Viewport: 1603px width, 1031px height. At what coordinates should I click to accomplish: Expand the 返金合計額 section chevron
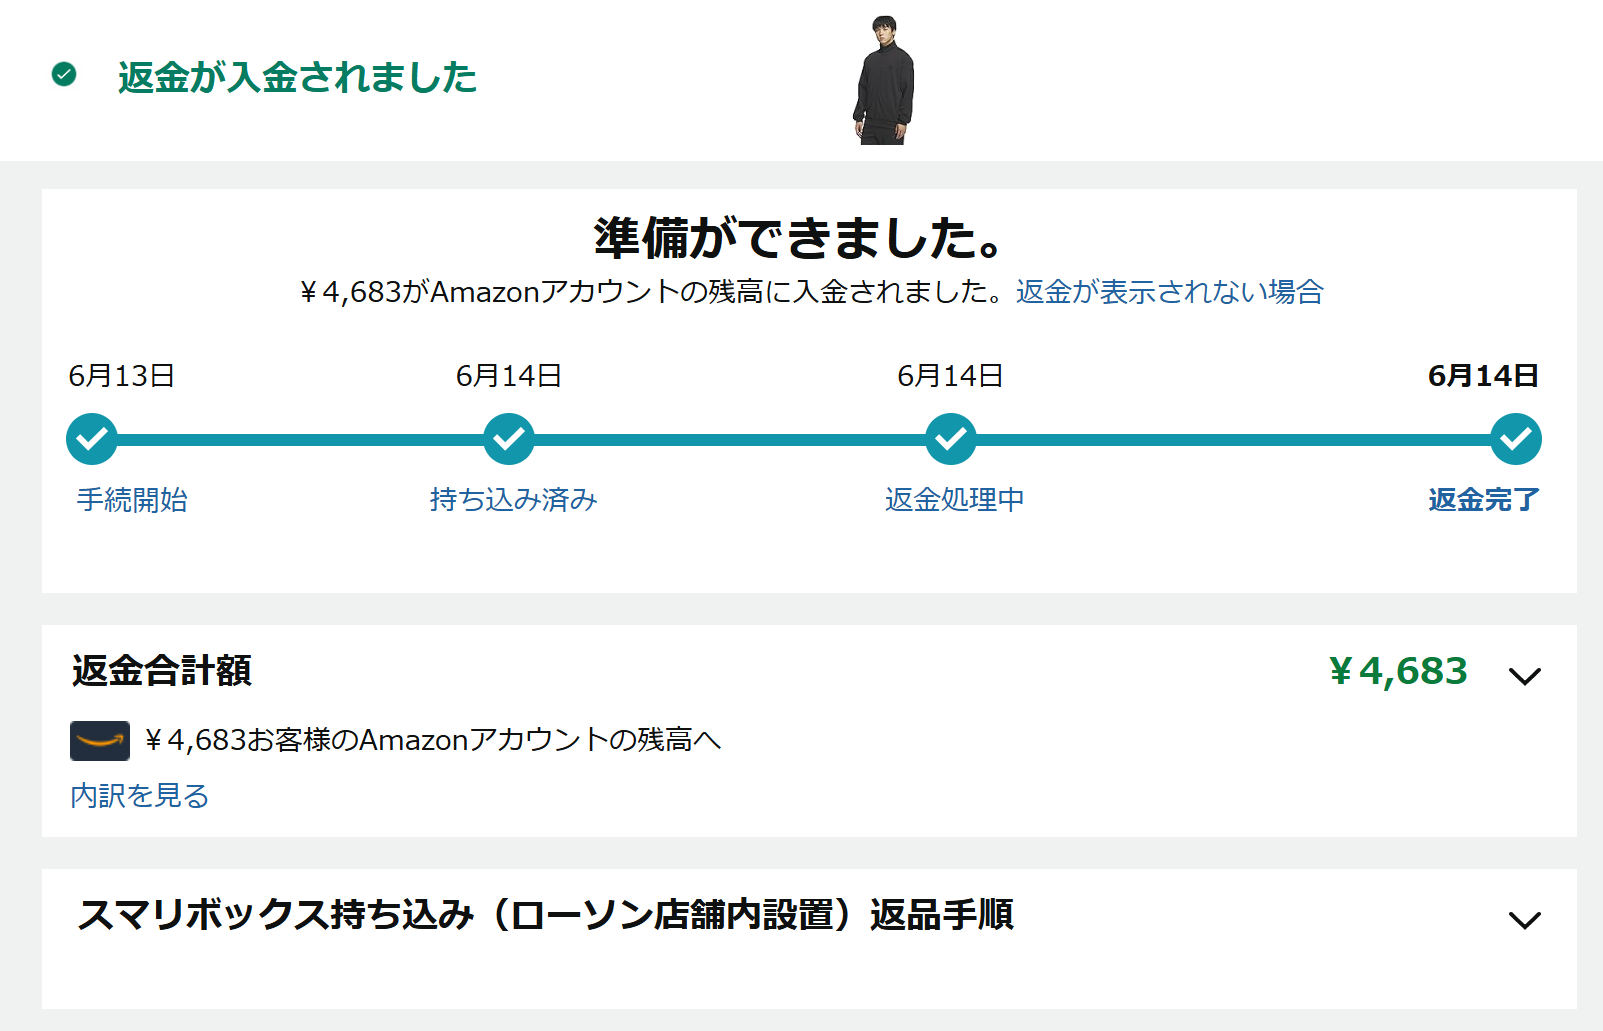[x=1525, y=677]
